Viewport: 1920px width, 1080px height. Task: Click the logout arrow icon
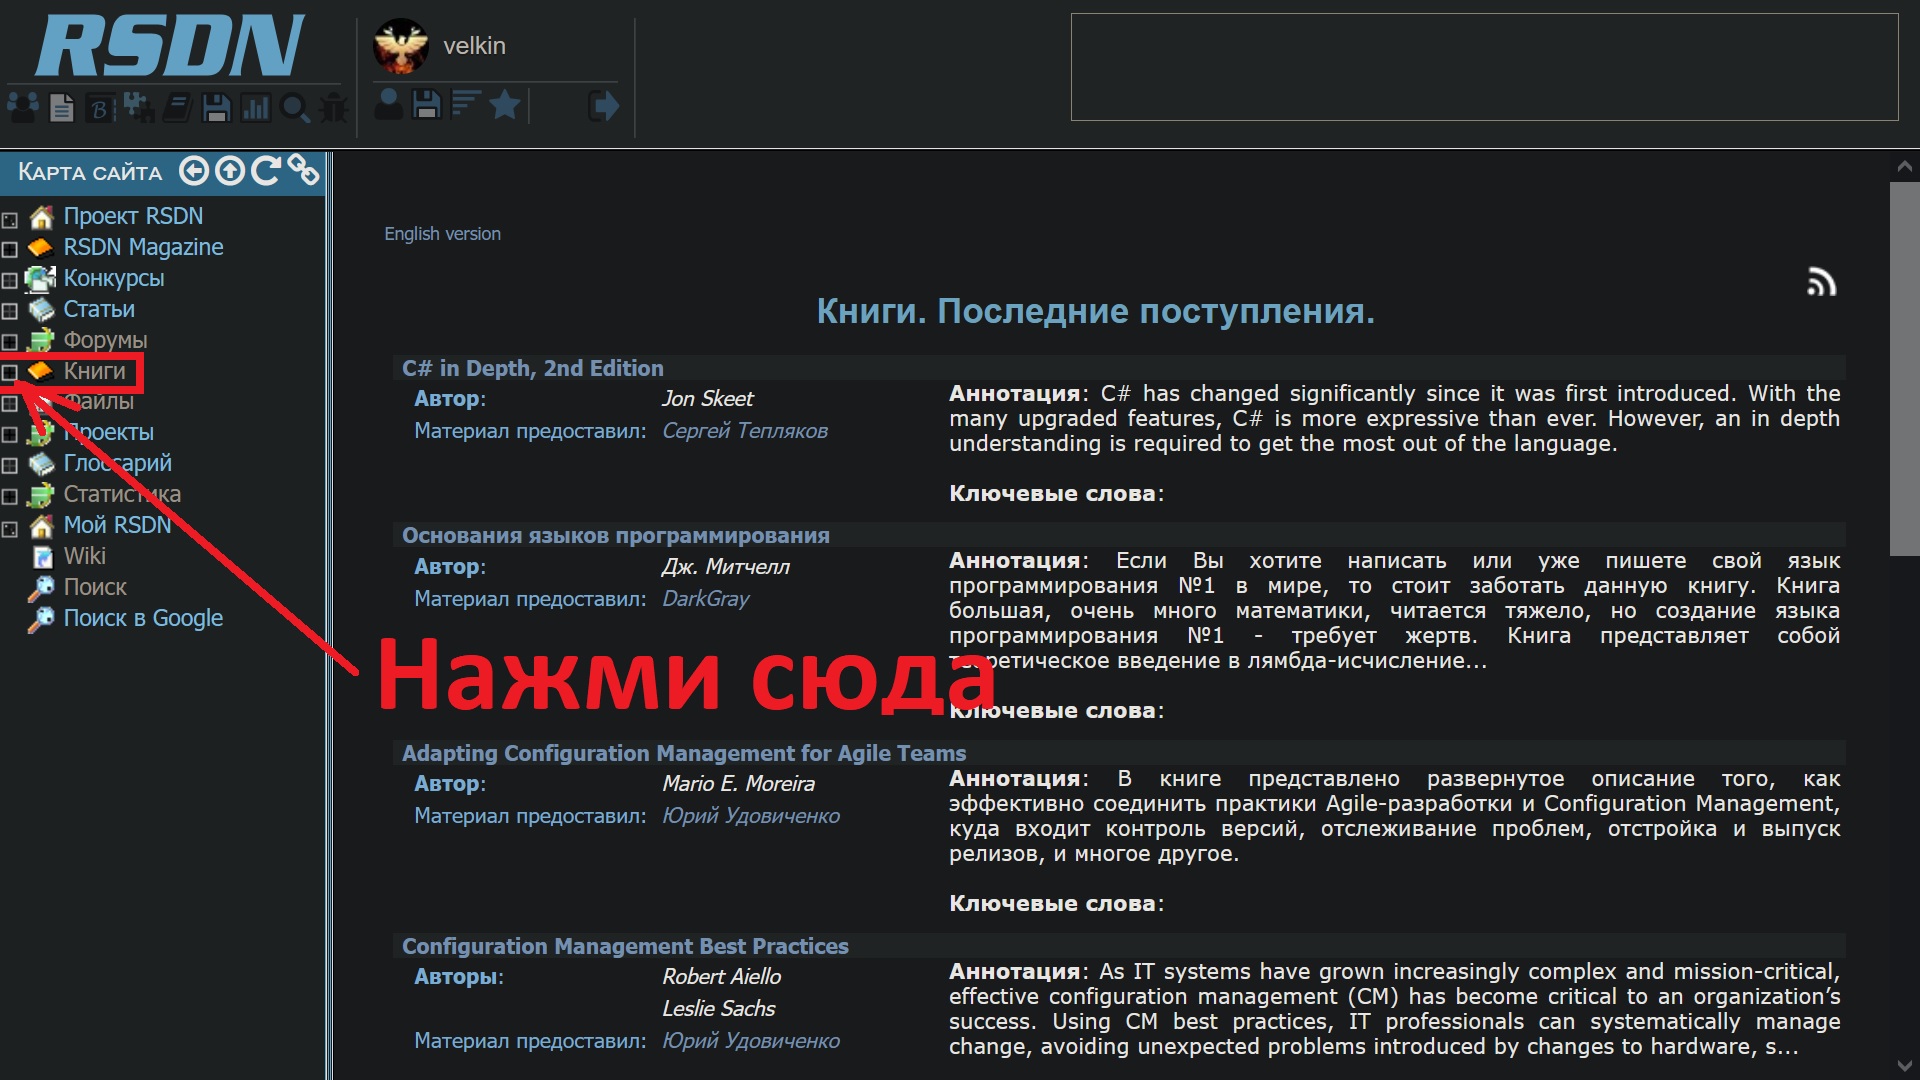[603, 105]
